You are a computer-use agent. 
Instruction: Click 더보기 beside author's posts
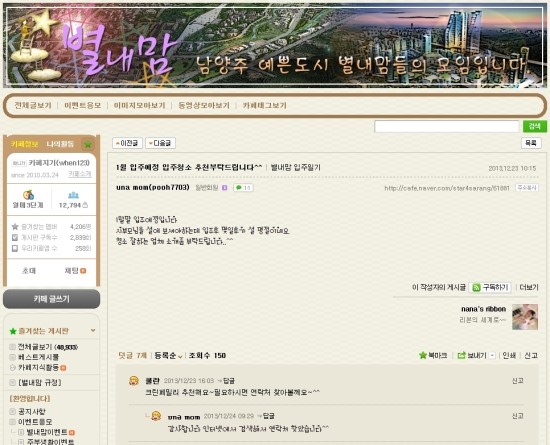click(x=529, y=288)
